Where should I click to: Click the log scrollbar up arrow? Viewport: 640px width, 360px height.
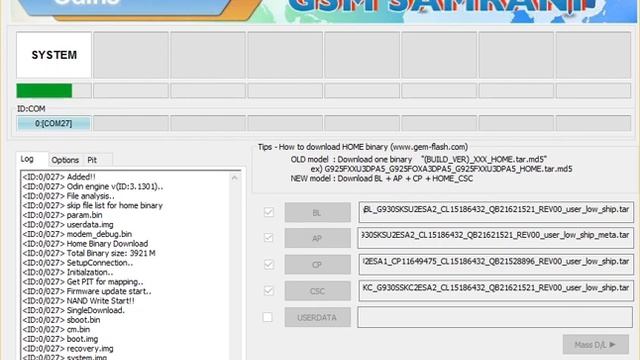coord(234,178)
